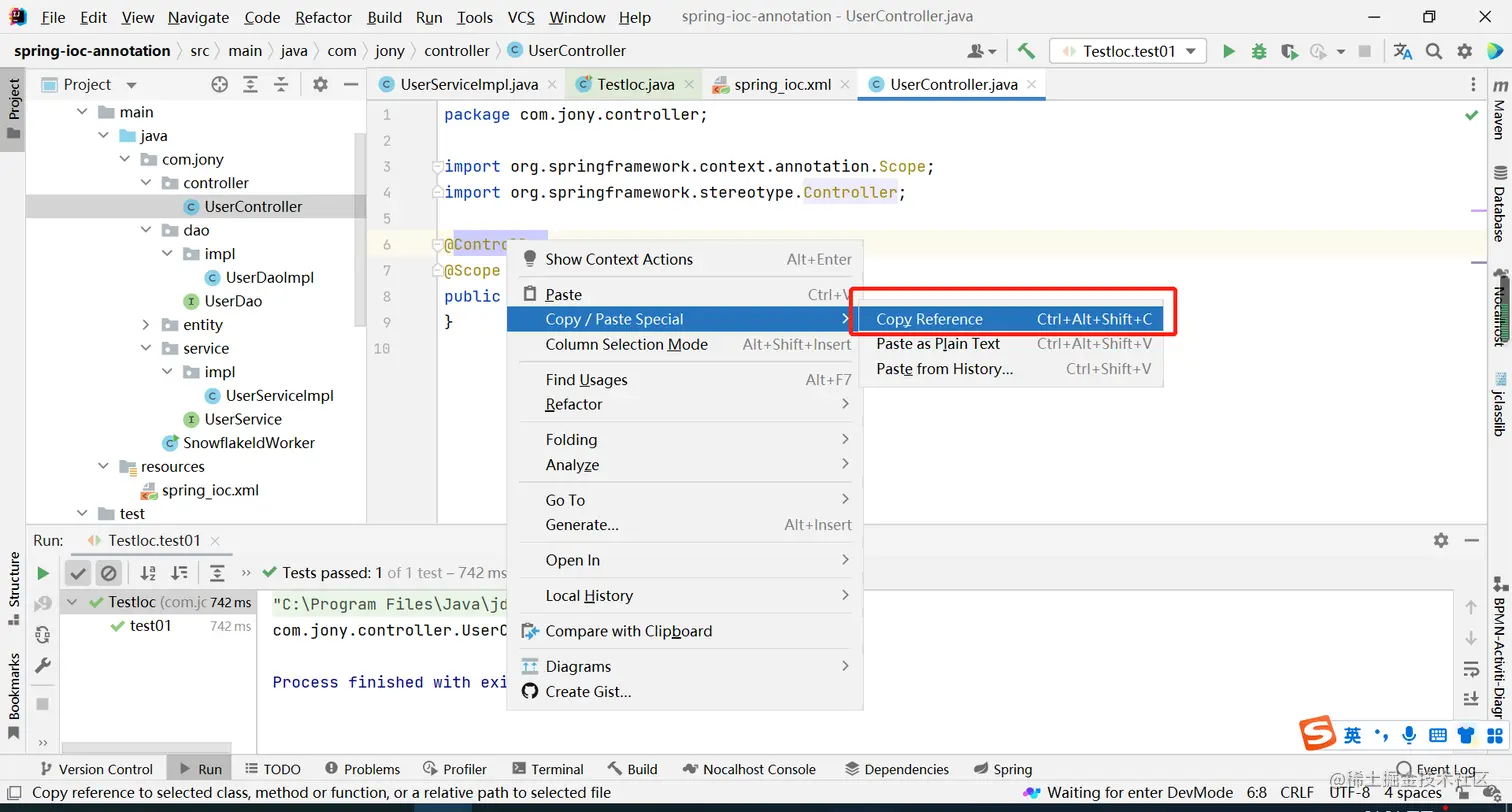The width and height of the screenshot is (1512, 812).
Task: Jump to next output with the down arrow
Action: 1471,638
